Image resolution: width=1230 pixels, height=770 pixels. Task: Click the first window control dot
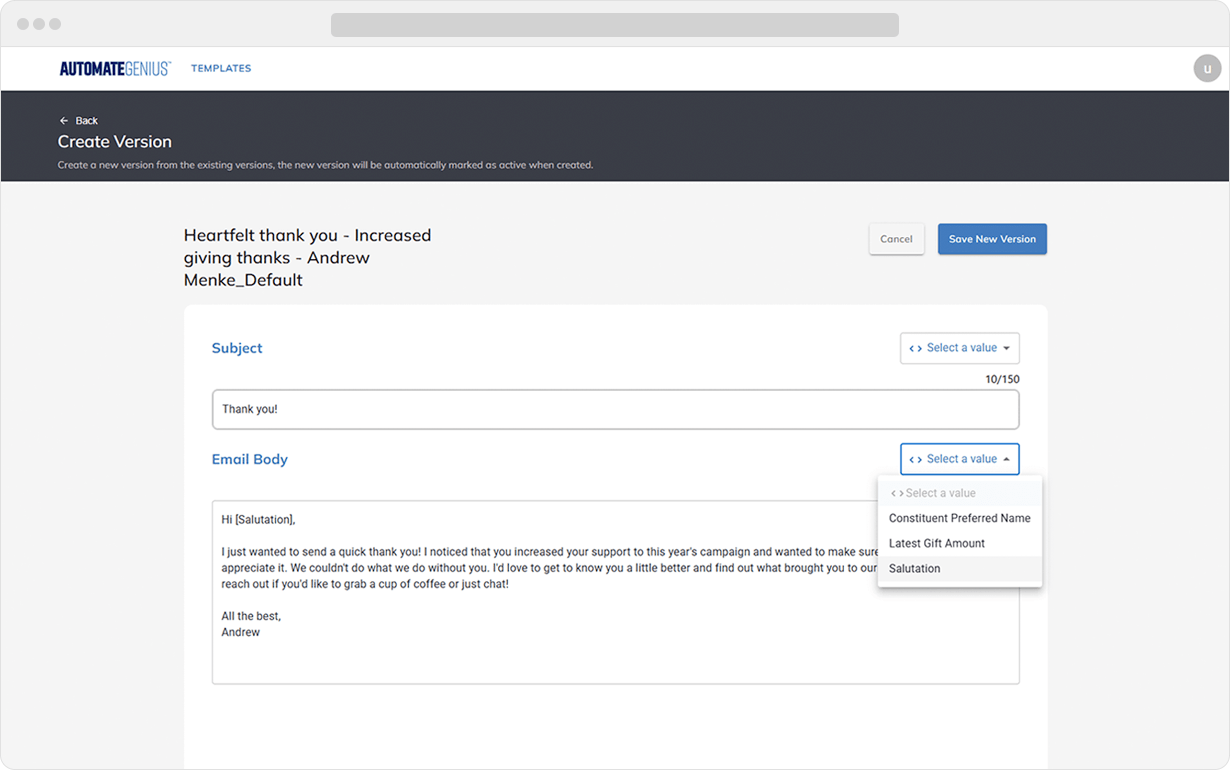pyautogui.click(x=23, y=24)
